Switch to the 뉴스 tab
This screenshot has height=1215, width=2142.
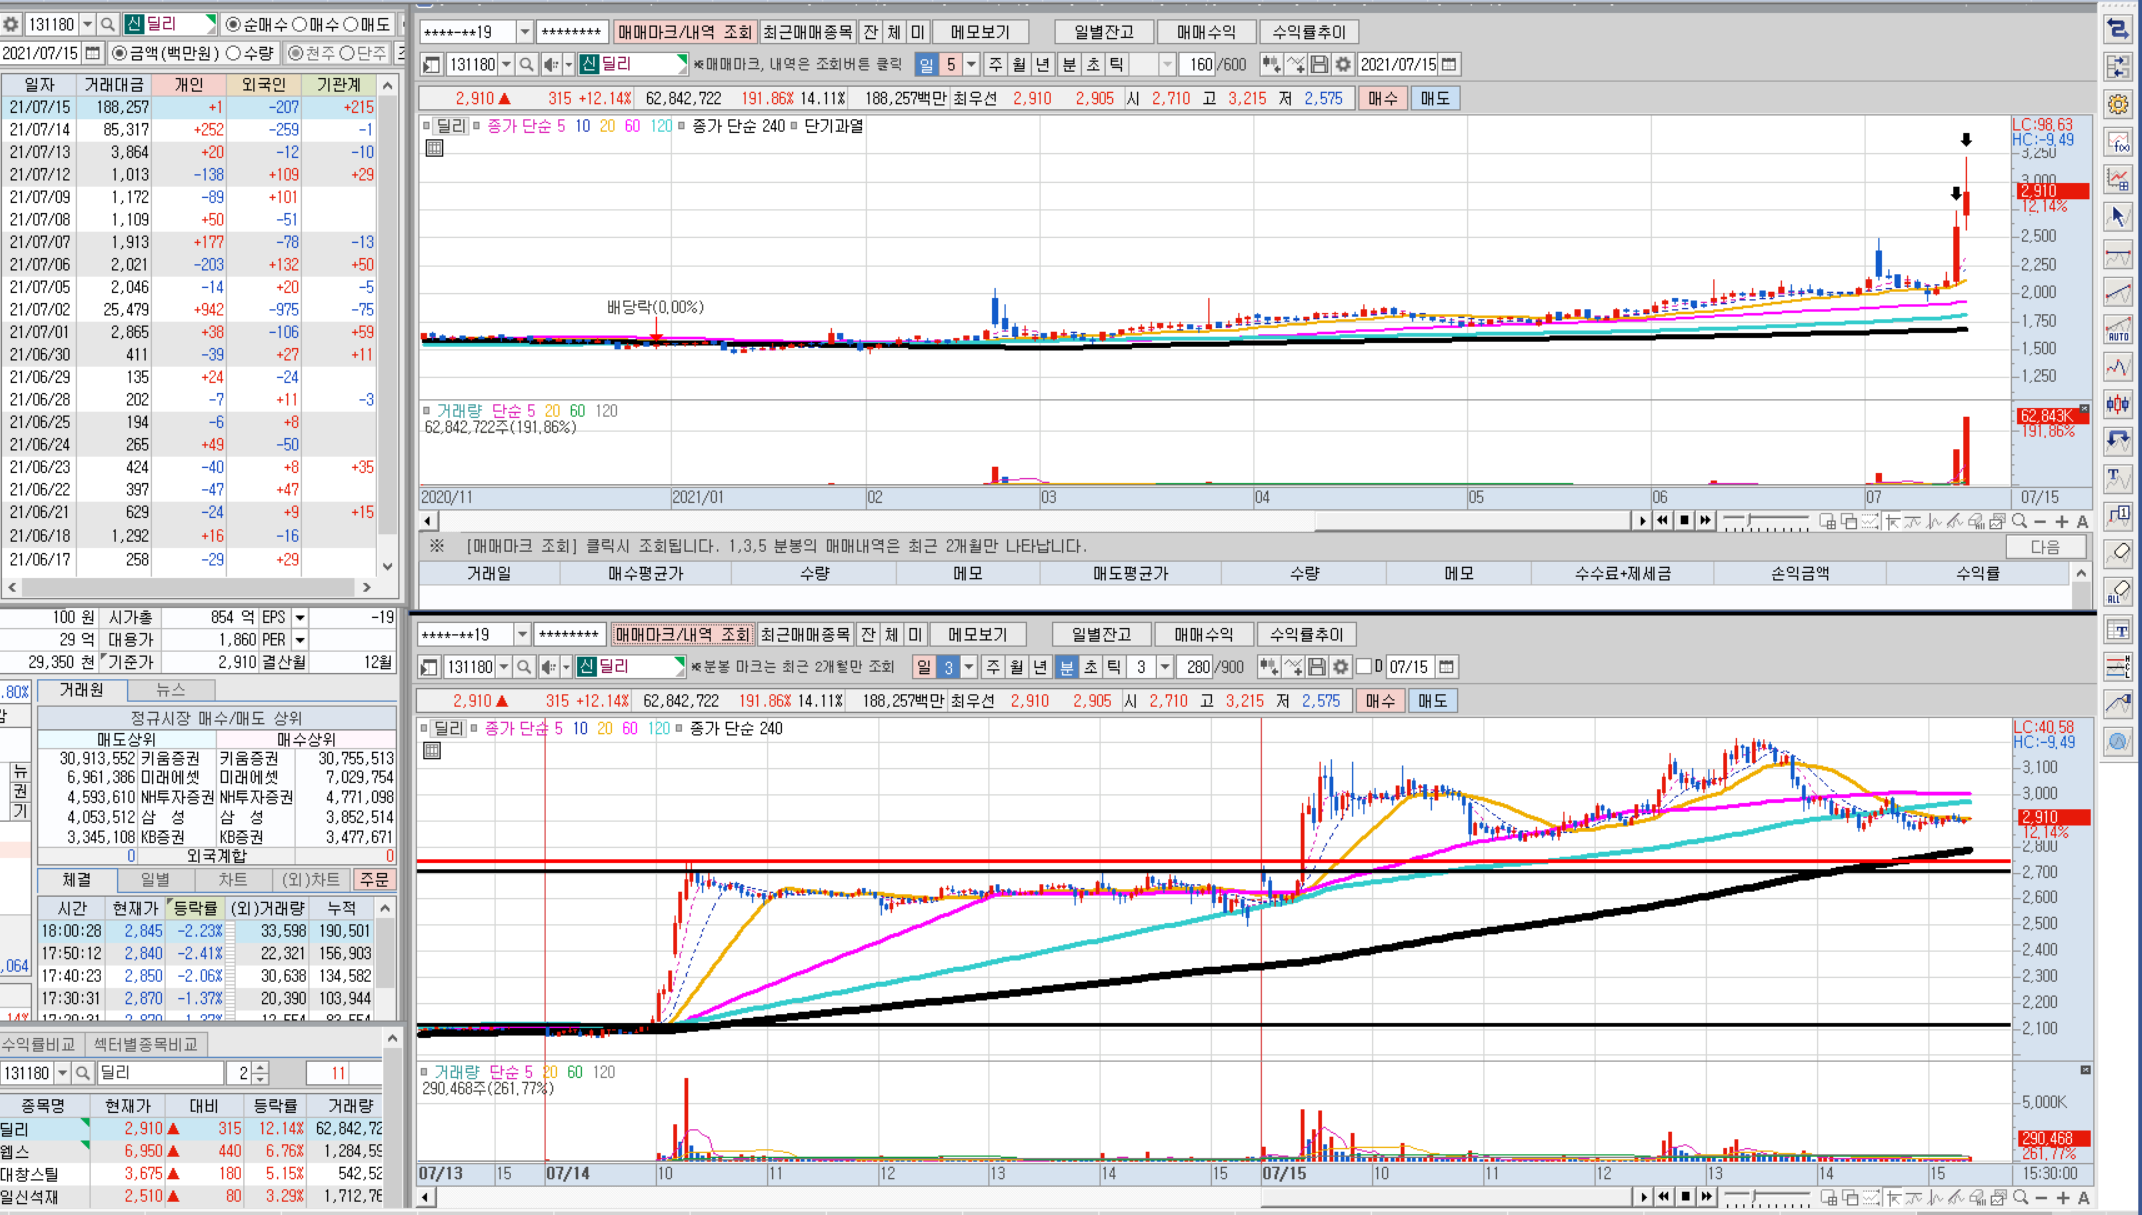(x=170, y=690)
